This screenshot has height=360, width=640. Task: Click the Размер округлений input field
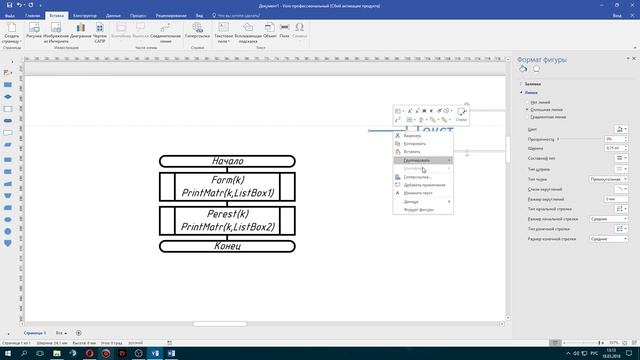coord(616,199)
